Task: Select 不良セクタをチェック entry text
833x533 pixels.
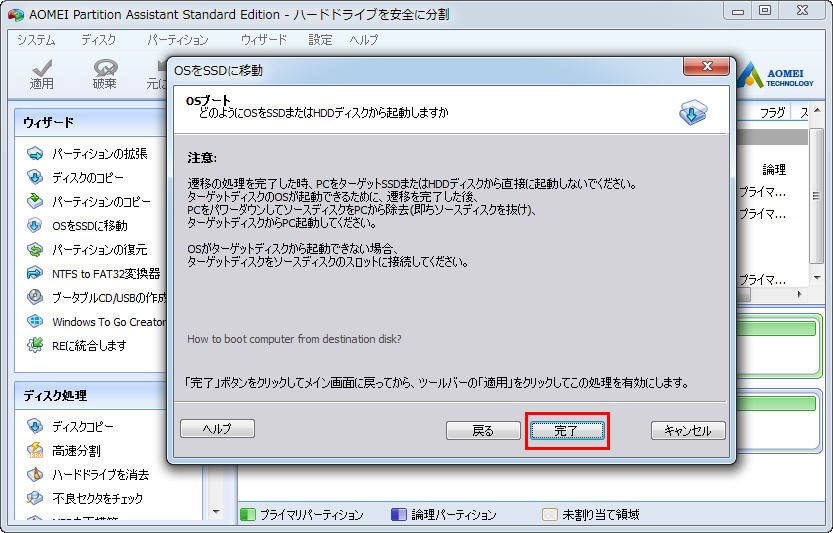Action: 98,498
